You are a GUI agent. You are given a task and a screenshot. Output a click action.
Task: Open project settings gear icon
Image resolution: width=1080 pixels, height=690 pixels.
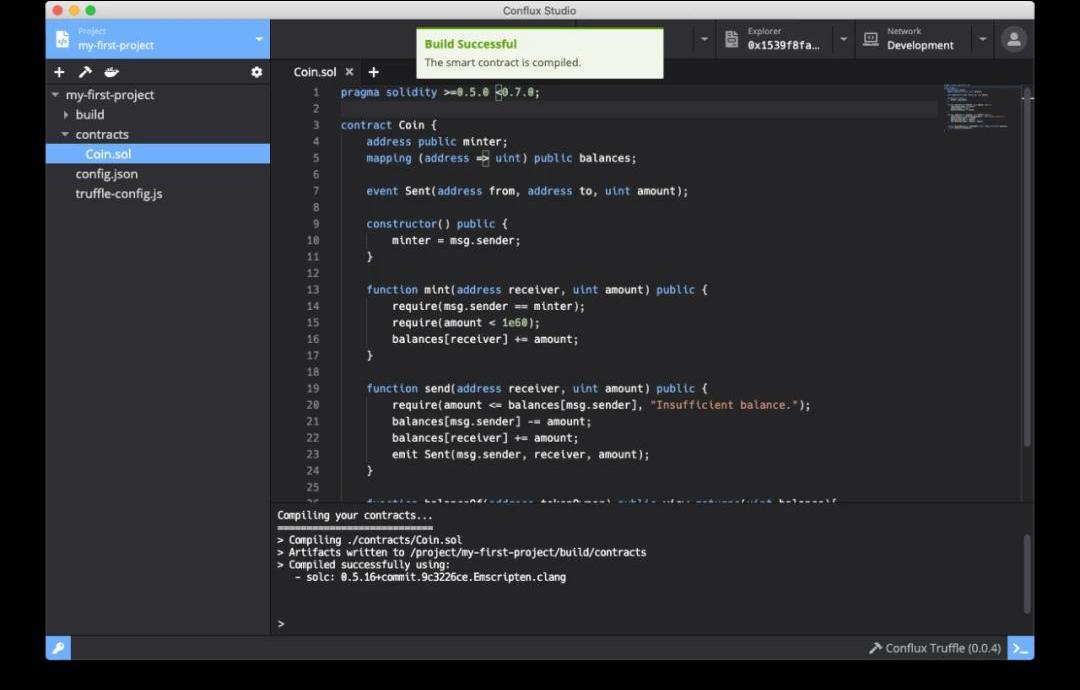click(256, 72)
